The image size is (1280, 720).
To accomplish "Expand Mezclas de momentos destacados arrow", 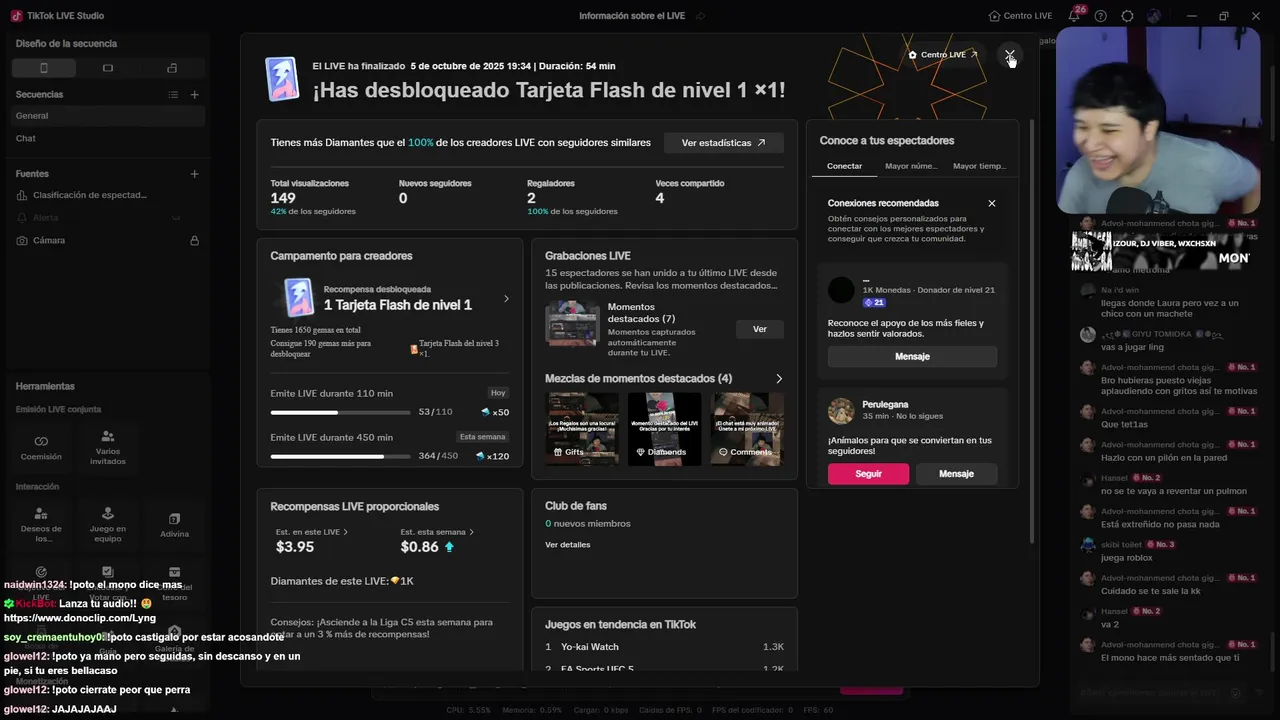I will pyautogui.click(x=779, y=379).
